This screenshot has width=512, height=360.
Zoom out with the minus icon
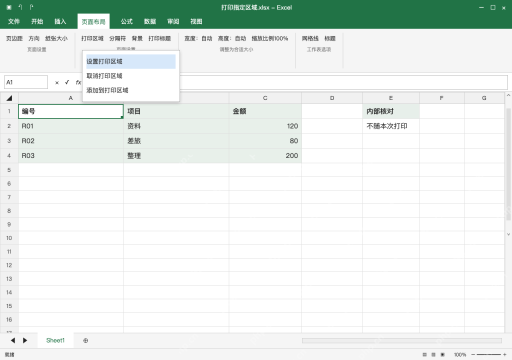pyautogui.click(x=473, y=355)
